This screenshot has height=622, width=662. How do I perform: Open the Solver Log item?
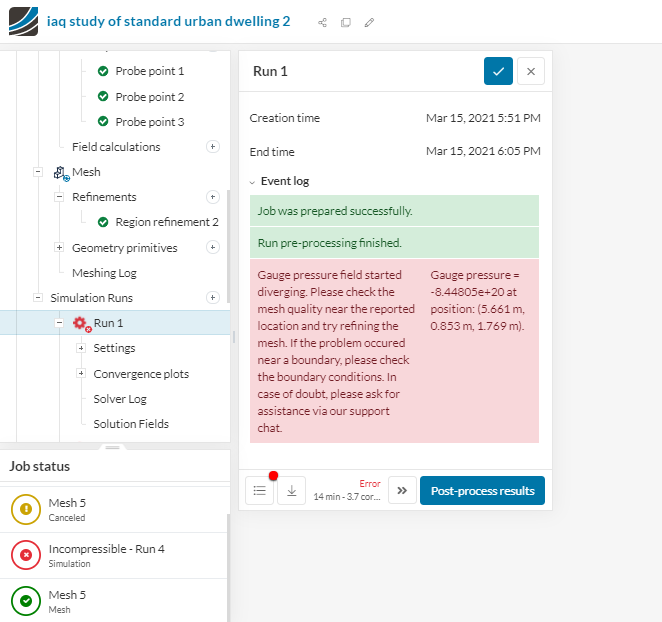coord(120,399)
